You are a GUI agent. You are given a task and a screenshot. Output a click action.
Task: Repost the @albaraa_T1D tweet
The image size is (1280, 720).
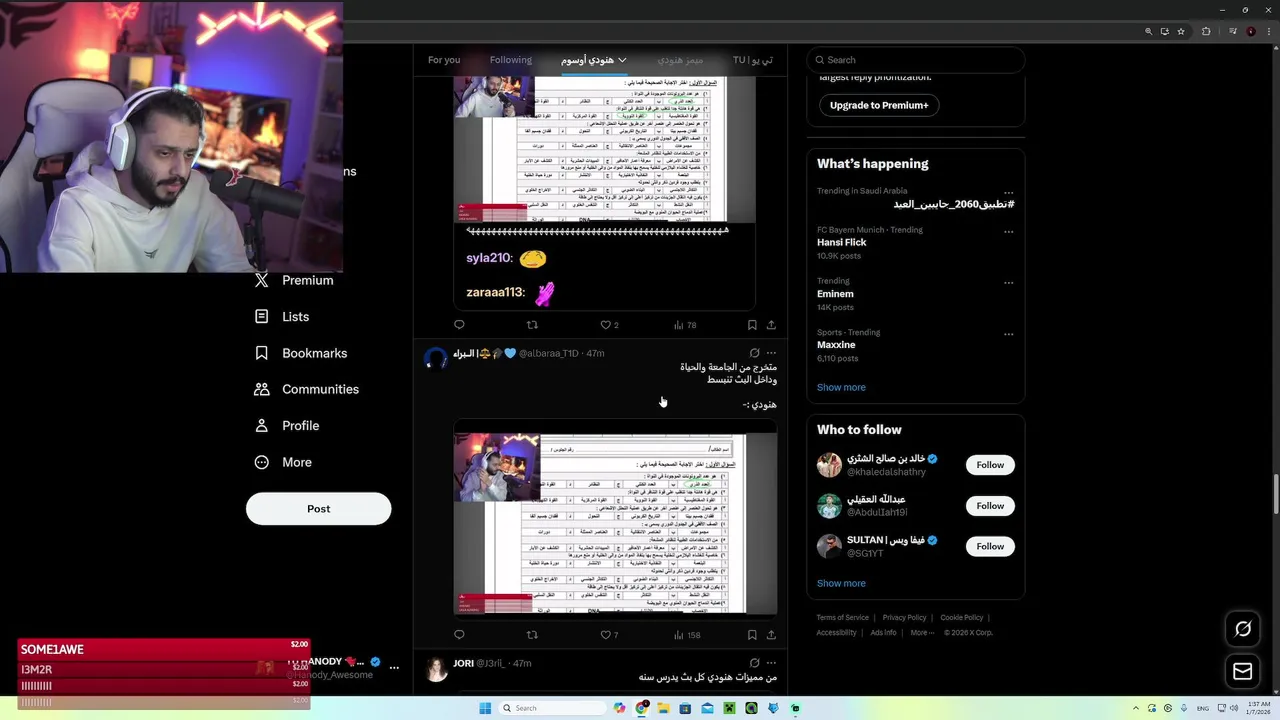[x=532, y=634]
